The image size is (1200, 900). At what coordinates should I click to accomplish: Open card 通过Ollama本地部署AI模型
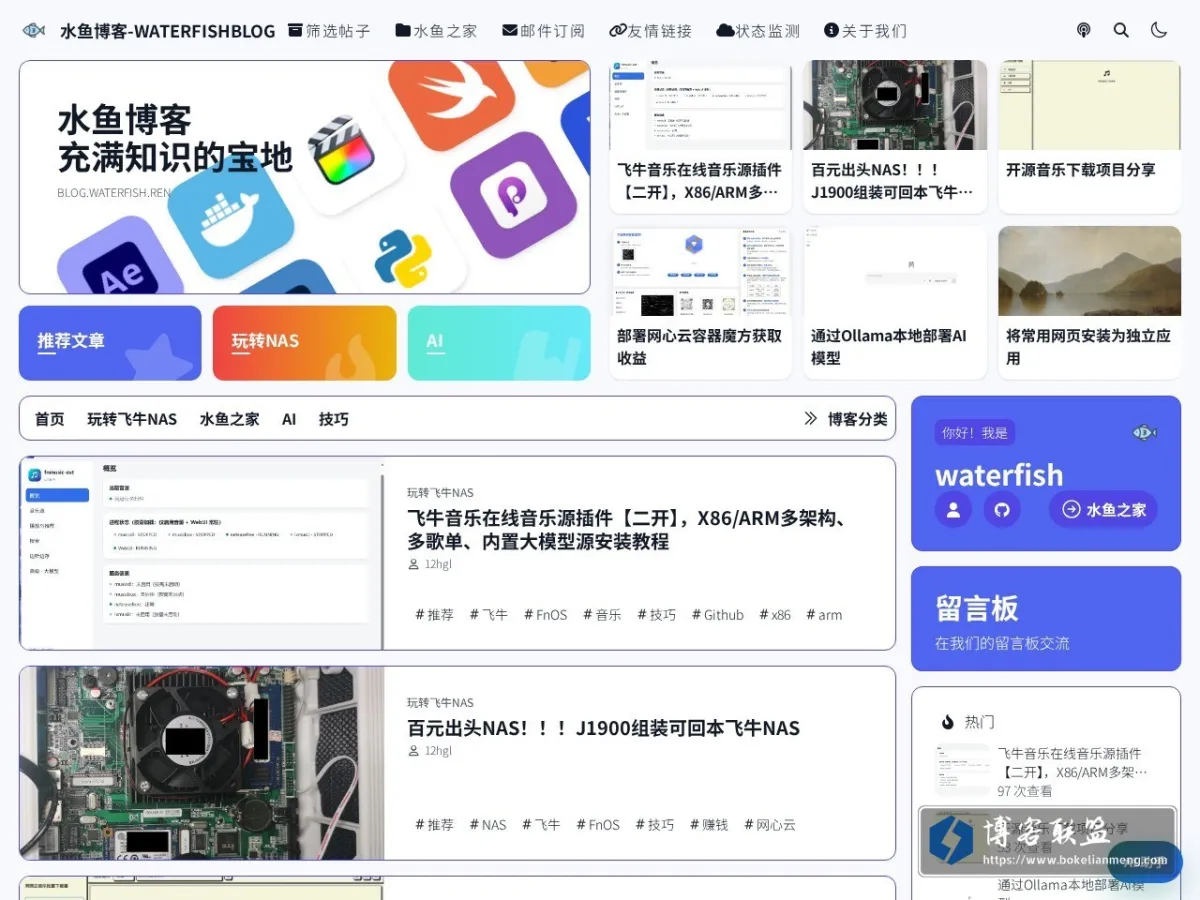click(x=895, y=302)
